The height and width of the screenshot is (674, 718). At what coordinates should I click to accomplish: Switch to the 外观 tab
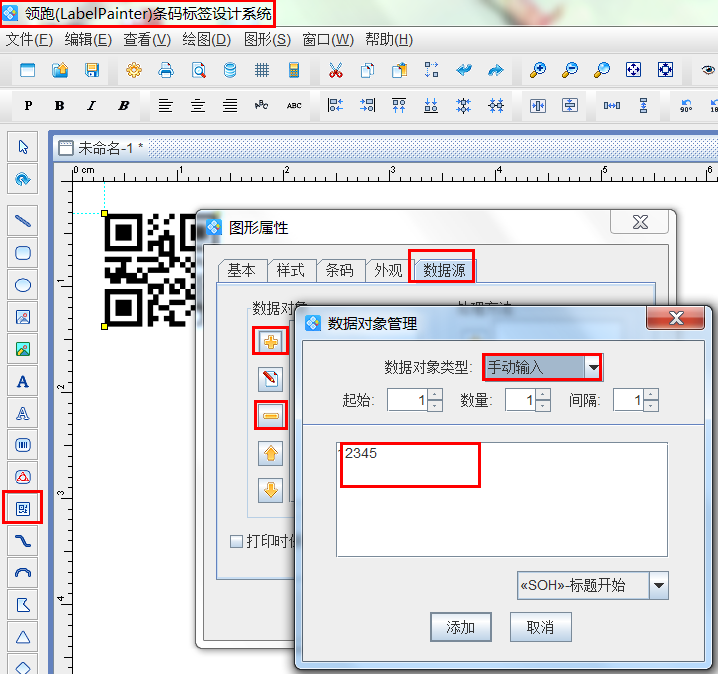[388, 271]
